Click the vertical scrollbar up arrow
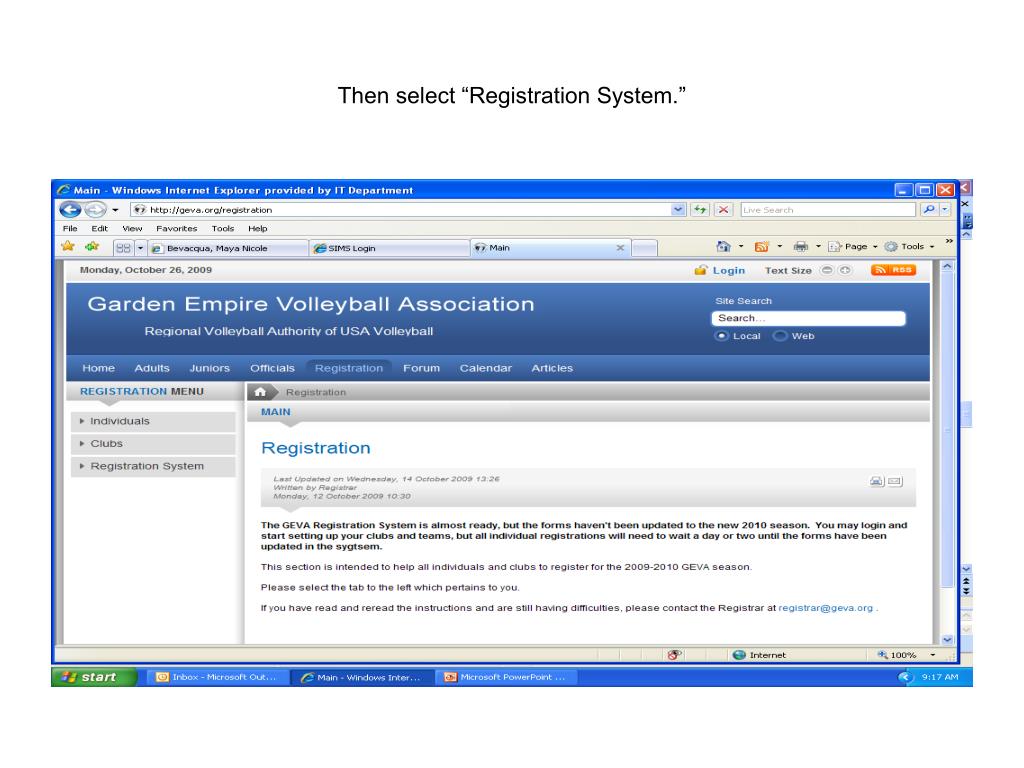The height and width of the screenshot is (768, 1024). pos(947,266)
